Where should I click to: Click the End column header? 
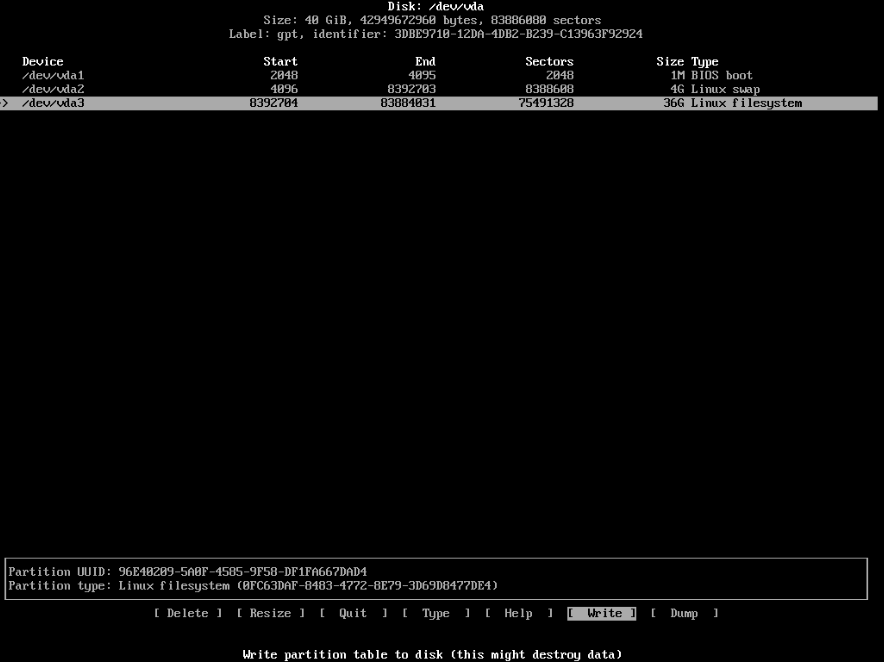point(425,61)
